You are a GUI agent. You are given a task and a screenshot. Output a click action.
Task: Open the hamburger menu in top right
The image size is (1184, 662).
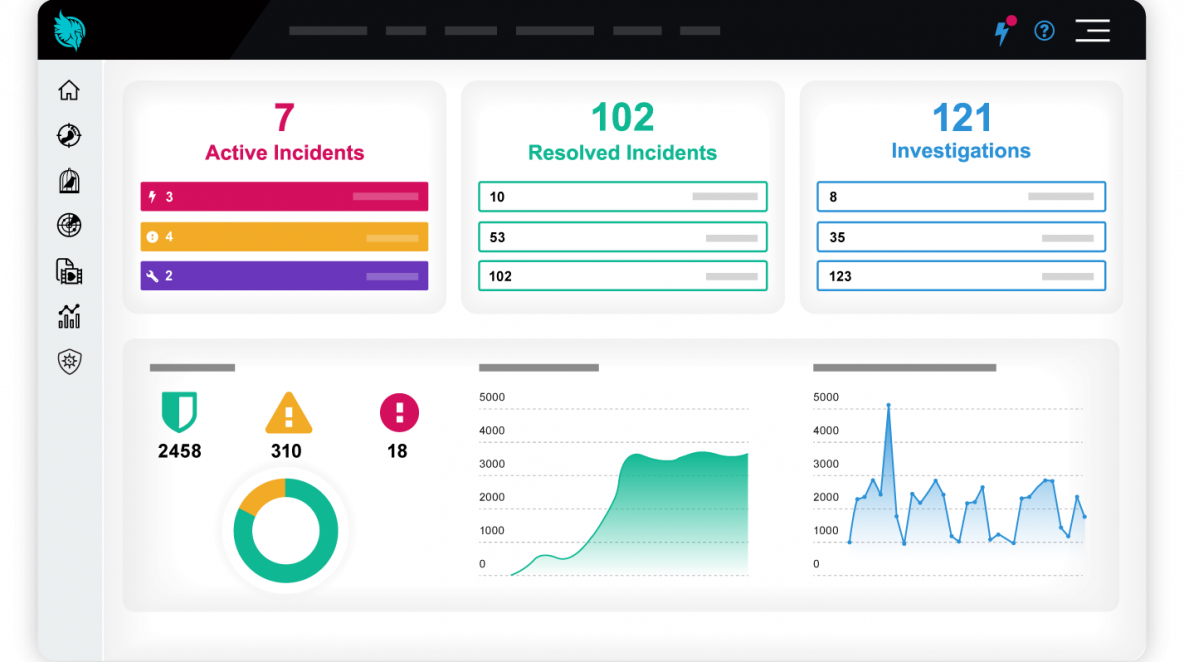click(1092, 31)
